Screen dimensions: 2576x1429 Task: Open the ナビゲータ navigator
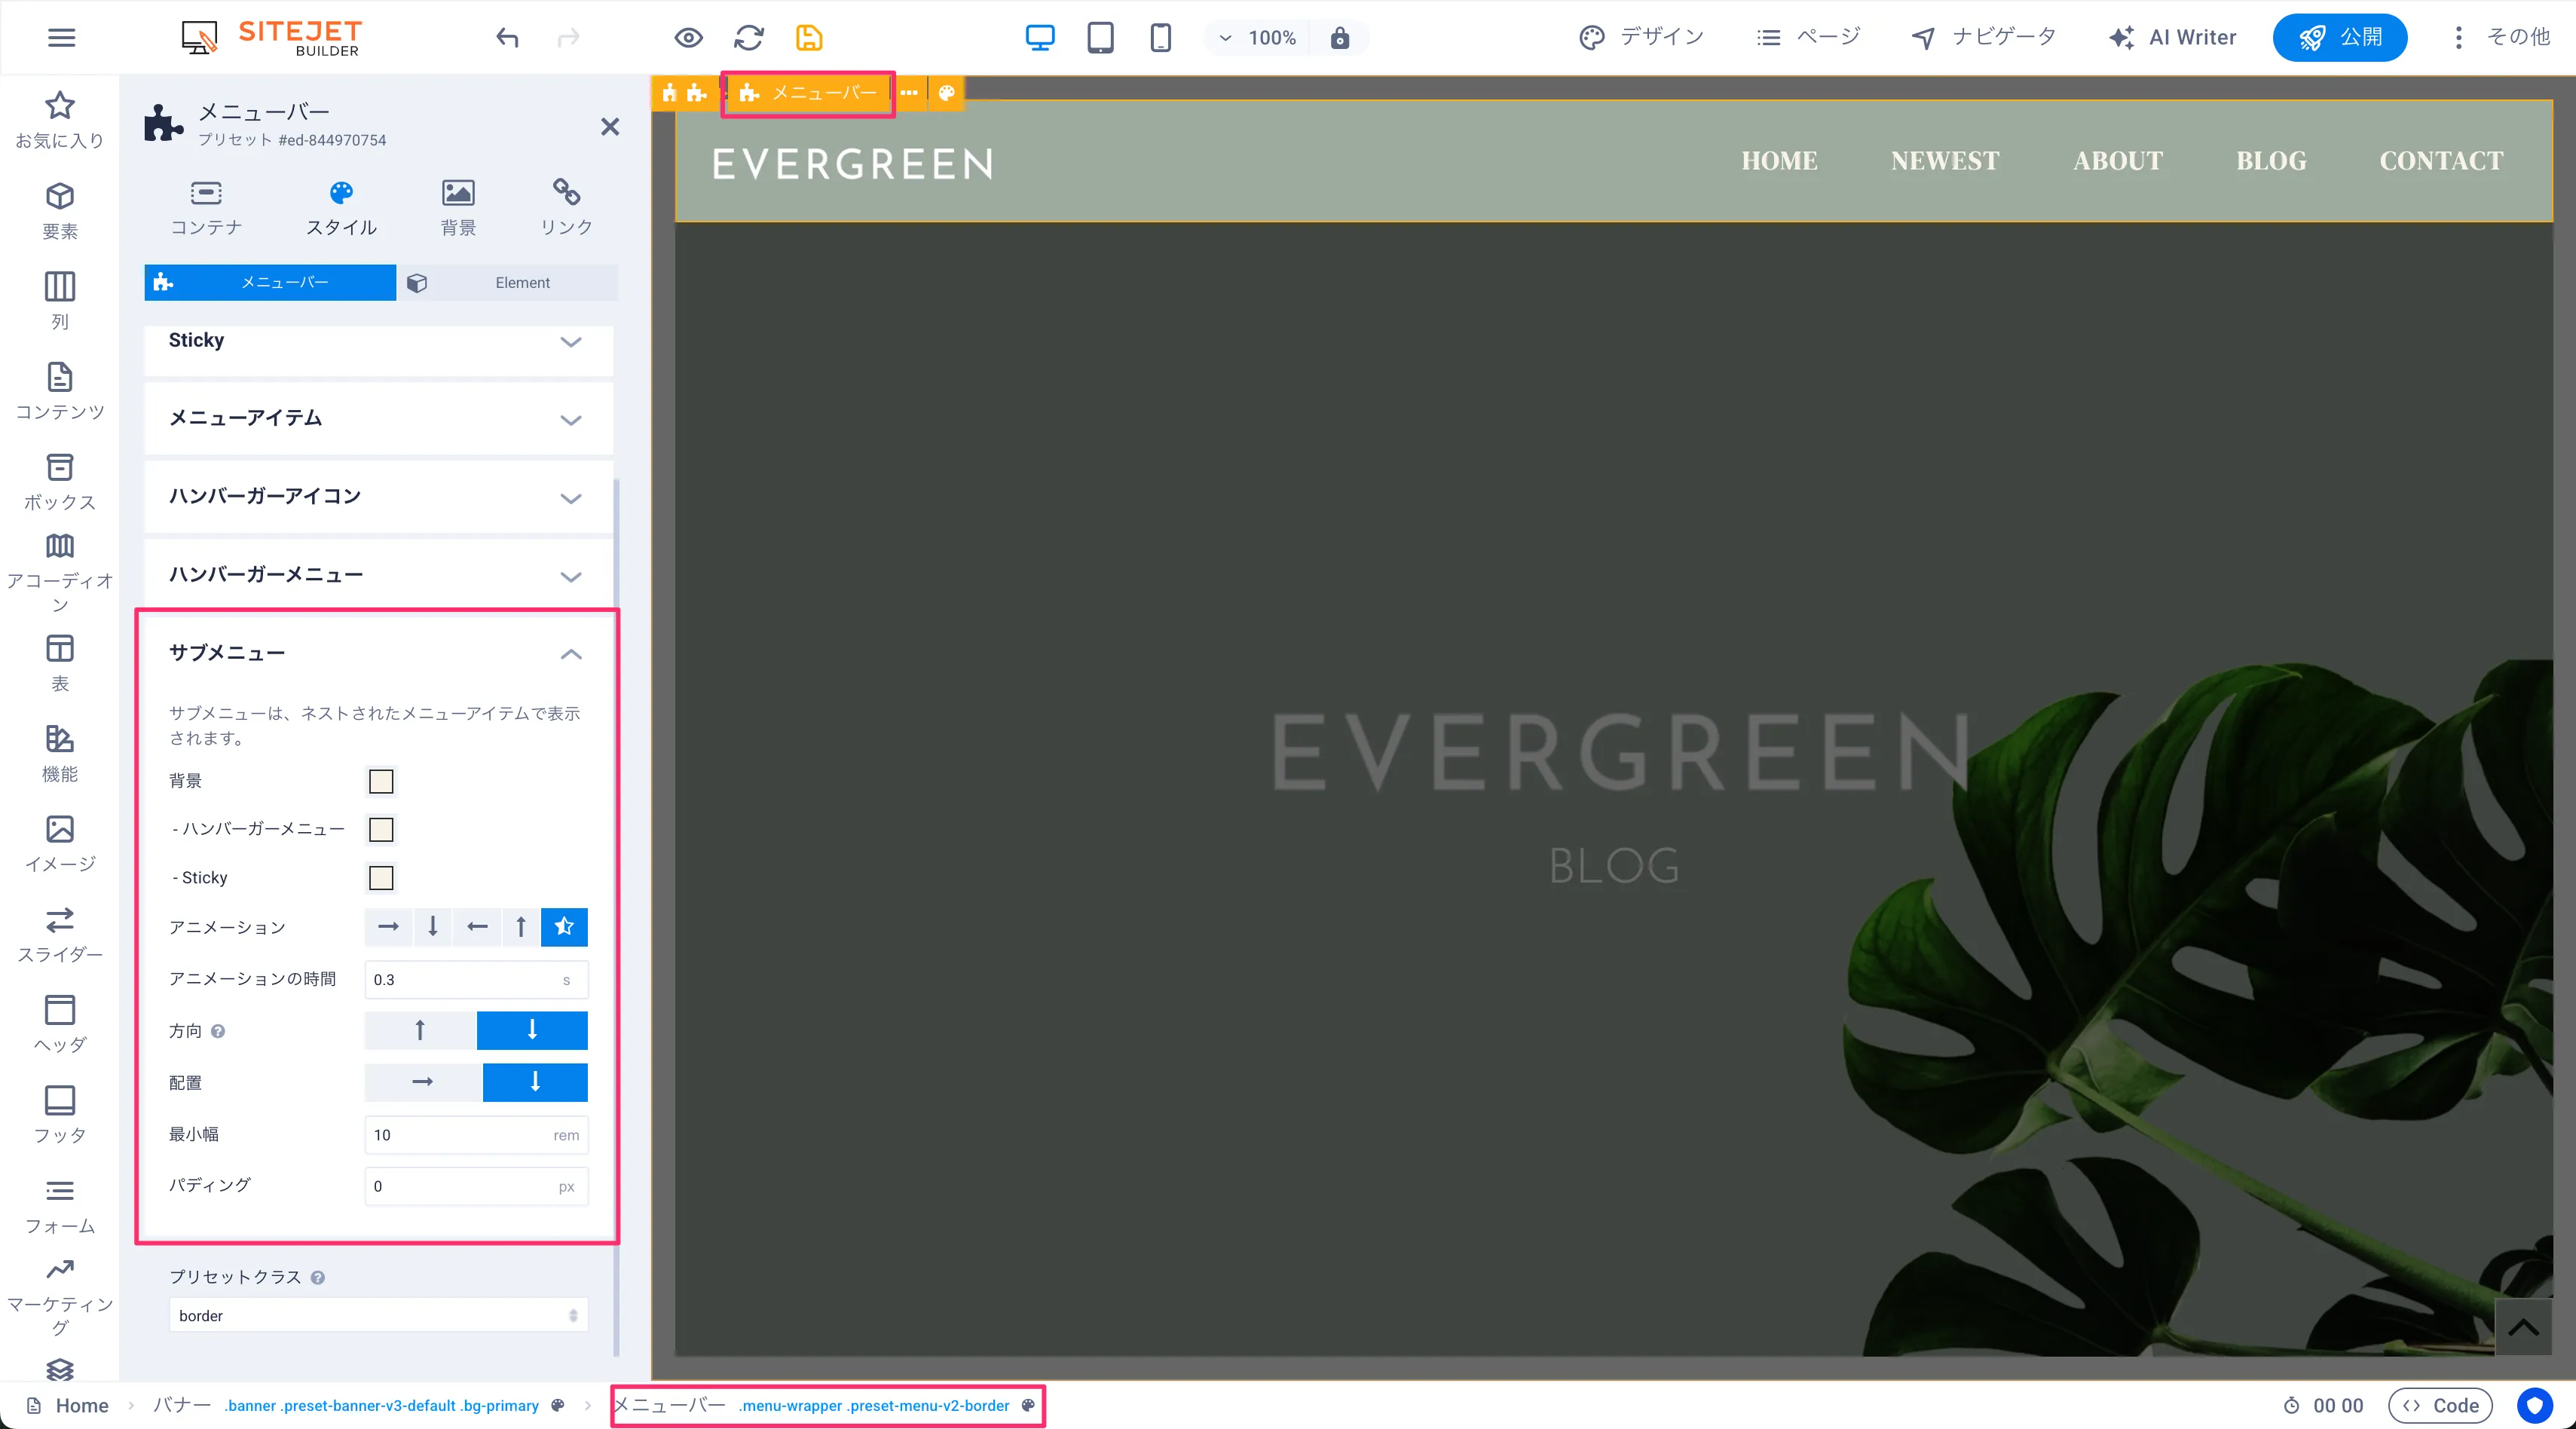coord(1983,38)
